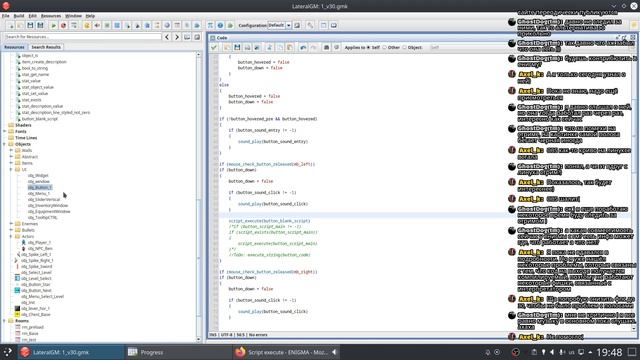Undo last edit in Code editor
Image resolution: width=640 pixels, height=360 pixels.
[303, 48]
